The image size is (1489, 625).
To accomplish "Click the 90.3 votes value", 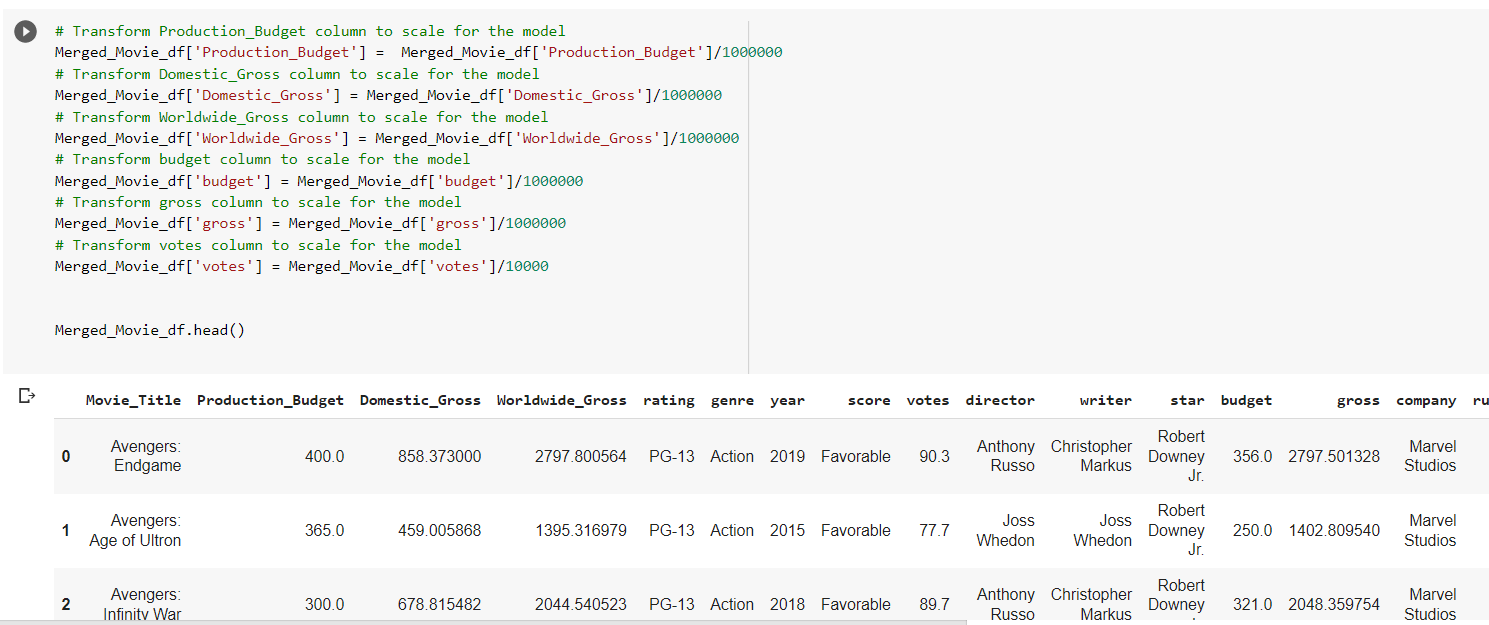I will pyautogui.click(x=934, y=456).
